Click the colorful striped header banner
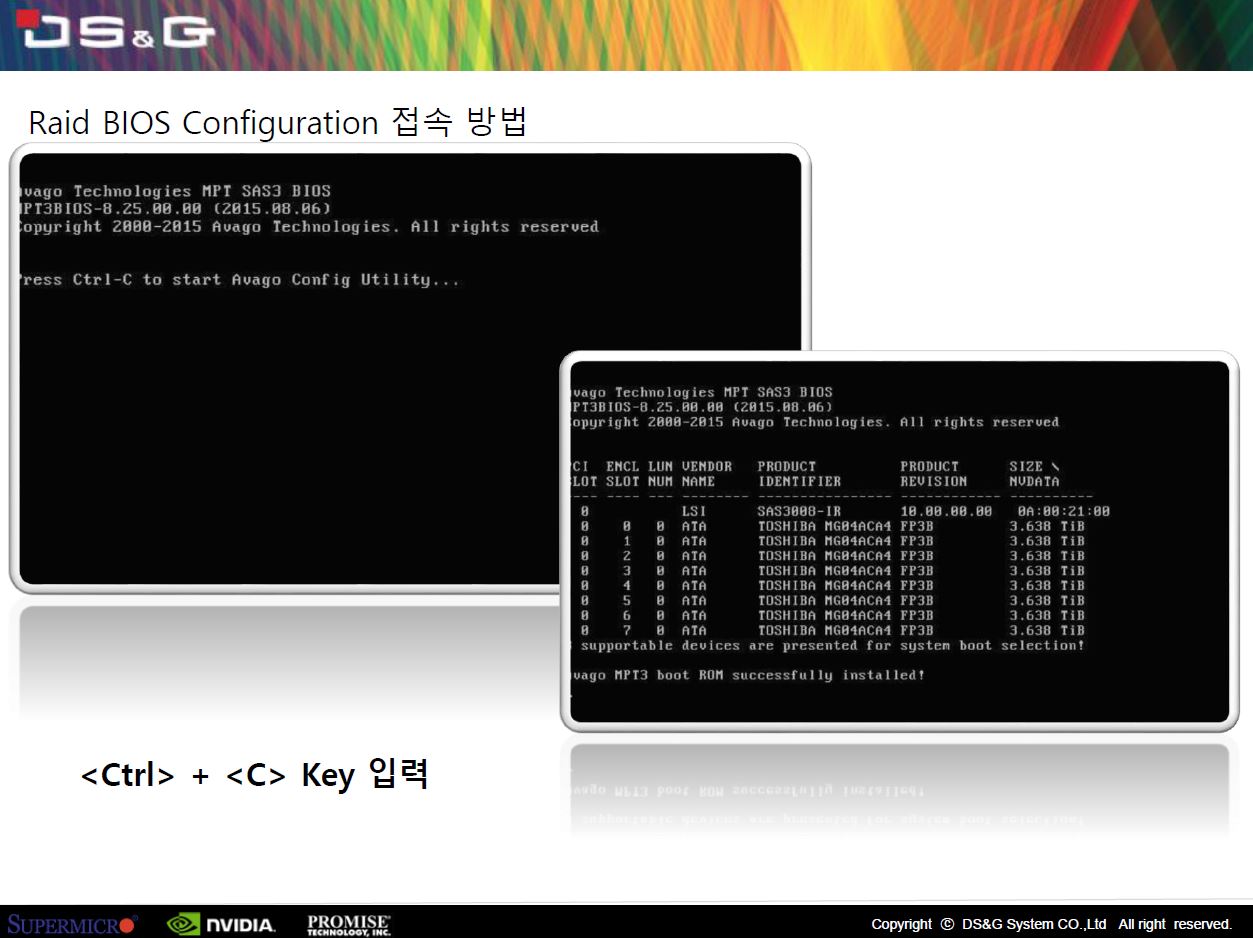The image size is (1253, 938). click(700, 35)
